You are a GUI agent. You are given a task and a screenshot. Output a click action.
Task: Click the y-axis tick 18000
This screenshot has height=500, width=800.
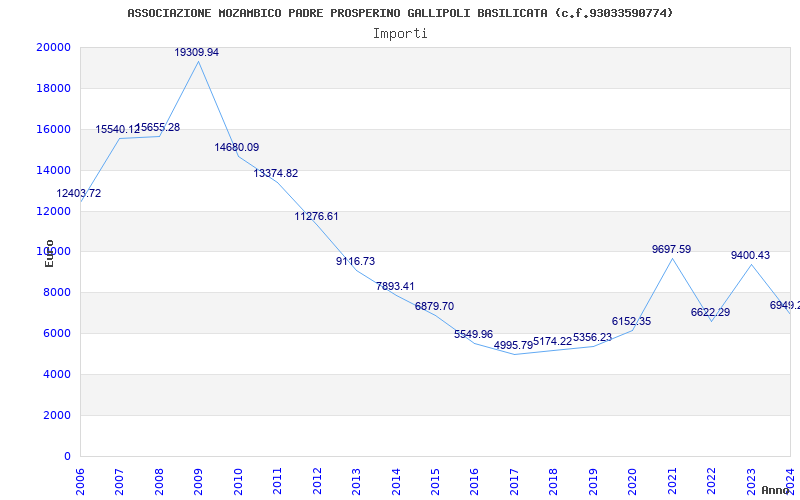point(54,88)
